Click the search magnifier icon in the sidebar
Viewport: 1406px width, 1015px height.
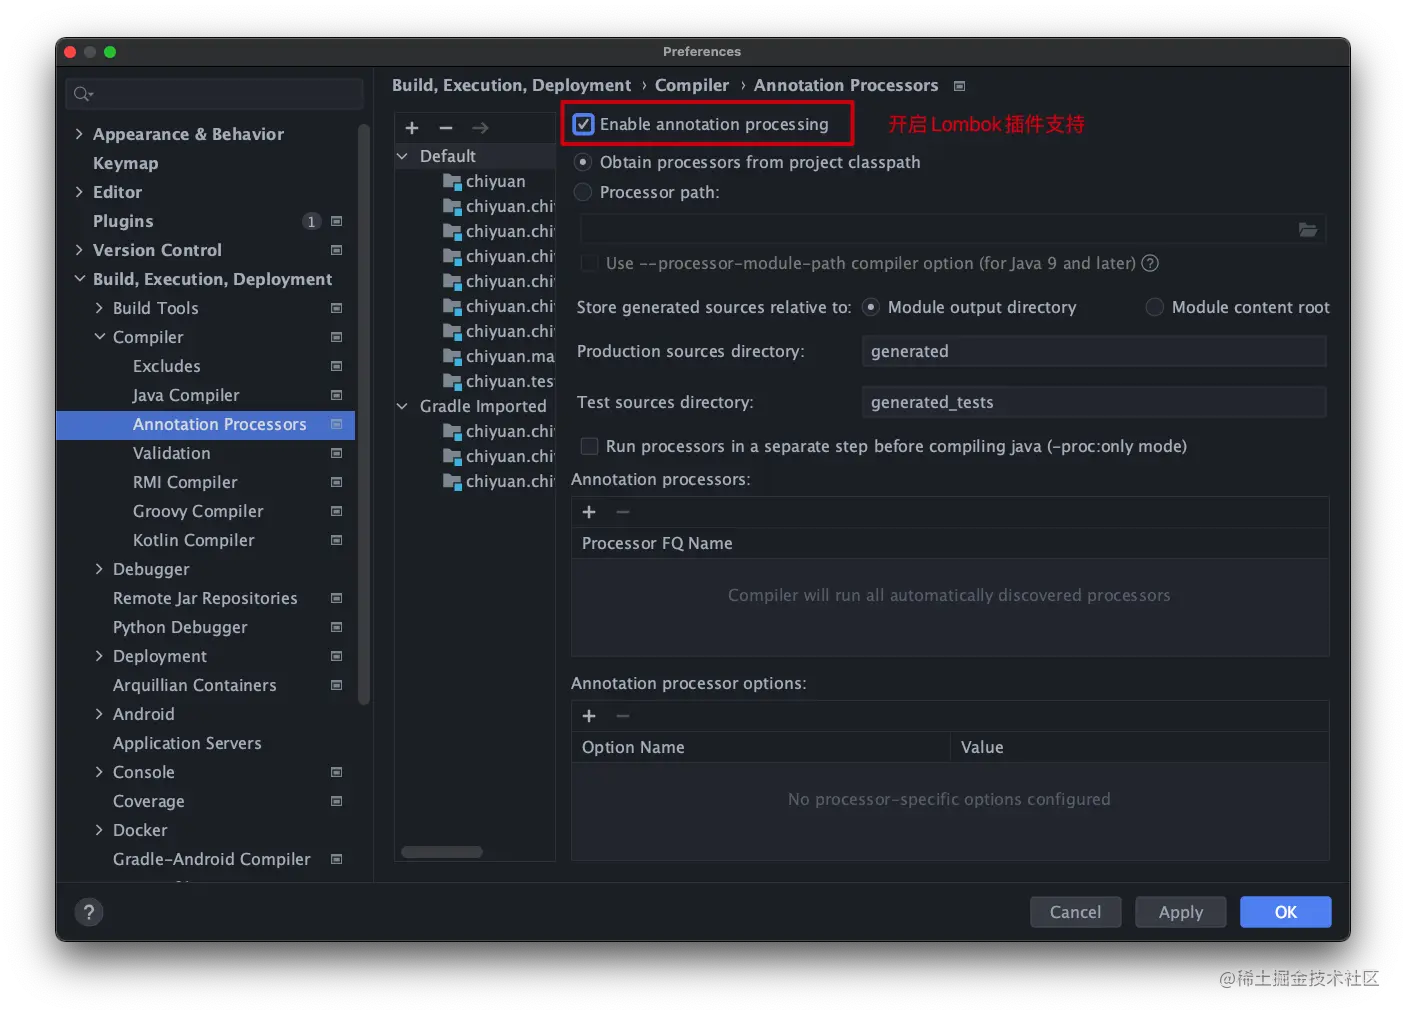click(x=83, y=94)
